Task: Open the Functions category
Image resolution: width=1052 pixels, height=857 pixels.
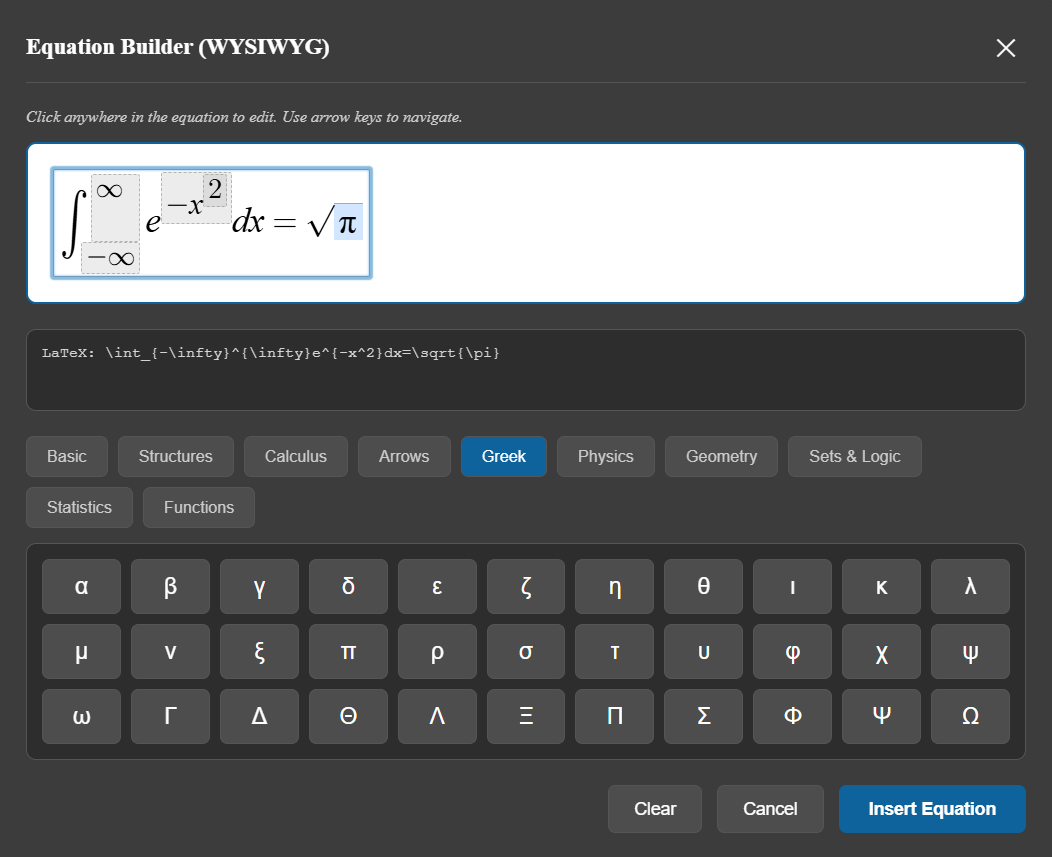Action: pos(198,507)
